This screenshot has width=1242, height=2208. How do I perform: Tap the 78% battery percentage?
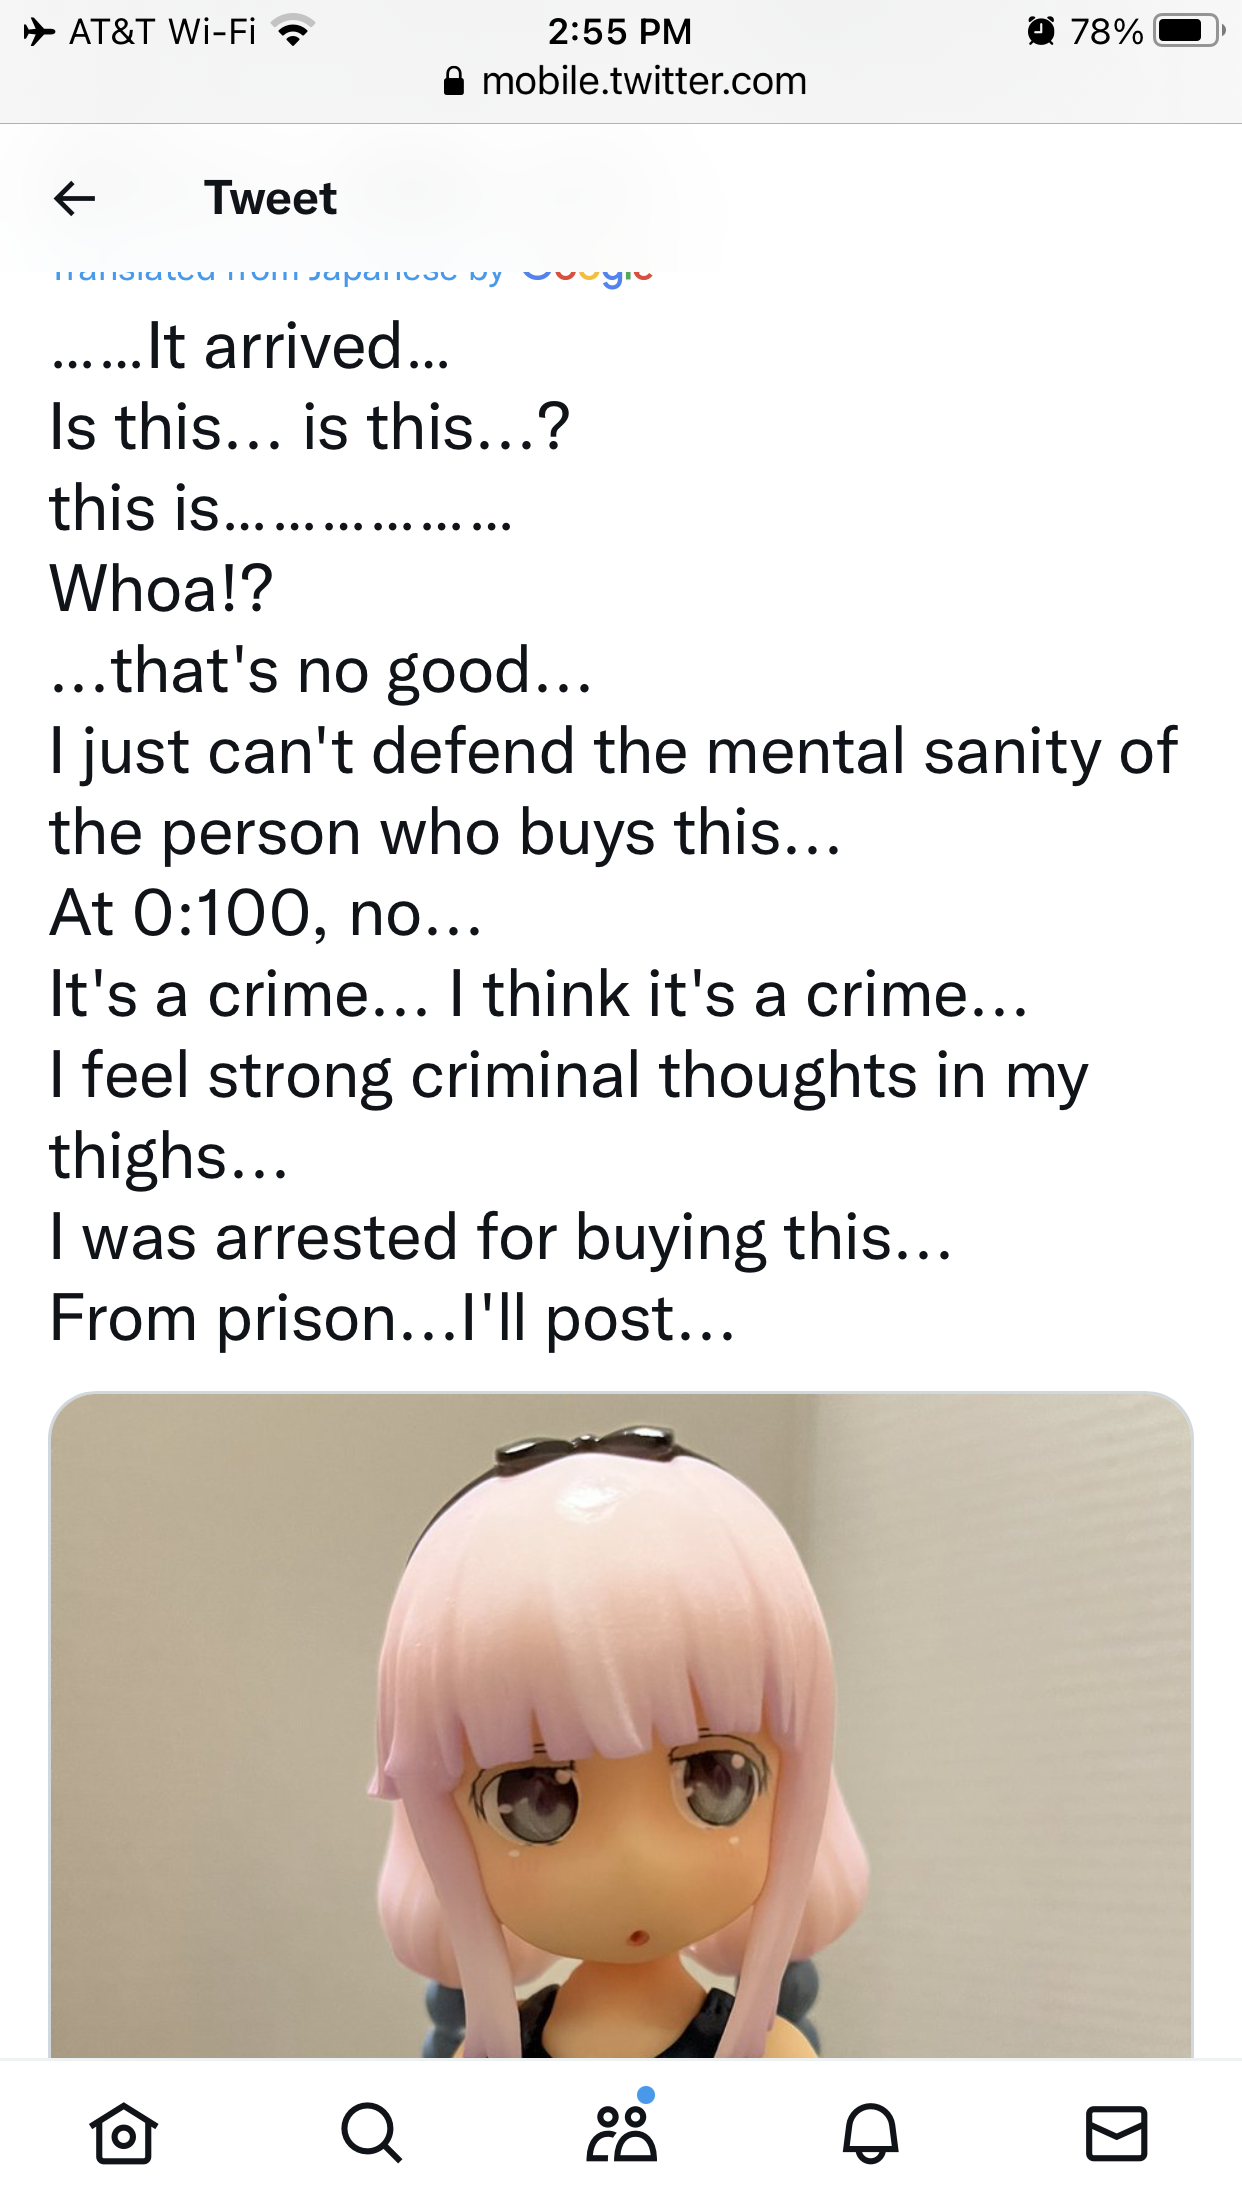click(1107, 32)
